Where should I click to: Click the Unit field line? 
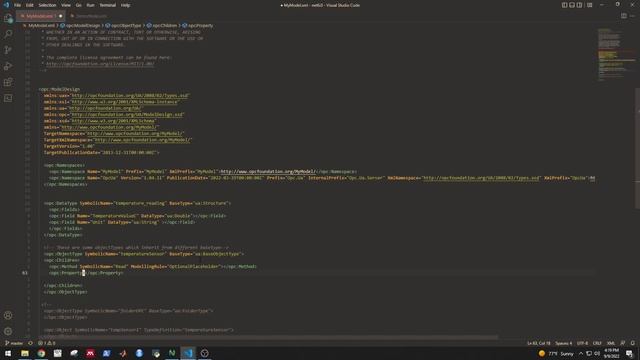[122, 222]
